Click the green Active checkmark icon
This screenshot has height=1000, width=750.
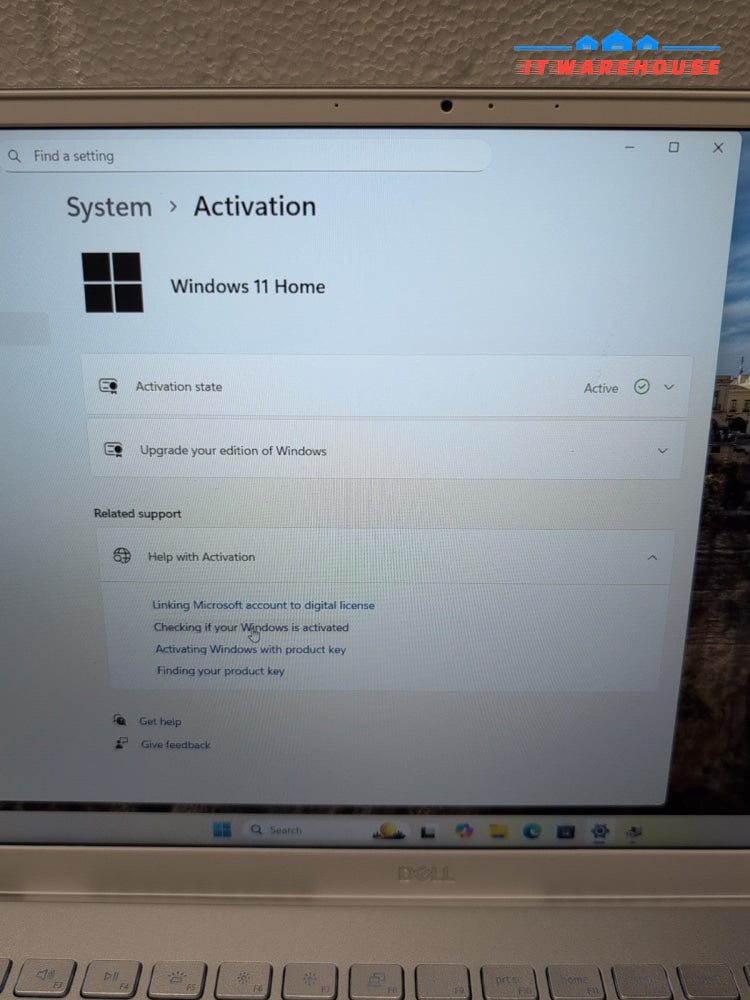pos(642,386)
